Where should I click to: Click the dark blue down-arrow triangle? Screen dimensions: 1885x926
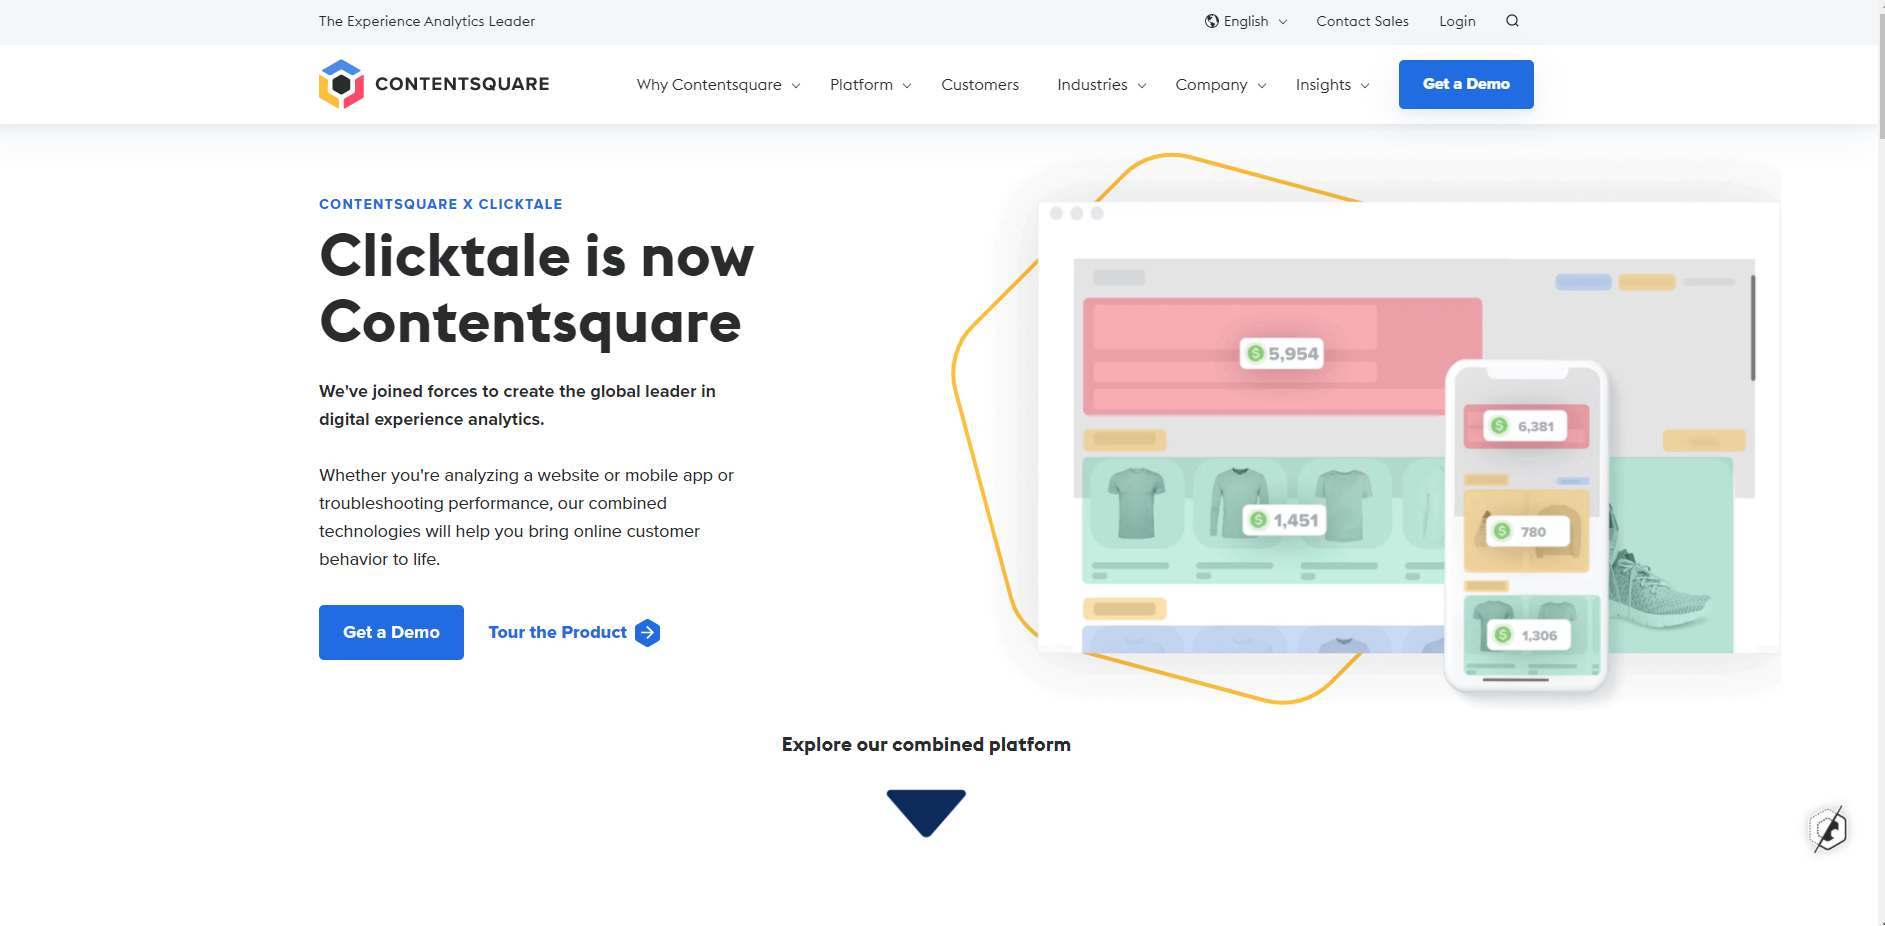click(926, 813)
